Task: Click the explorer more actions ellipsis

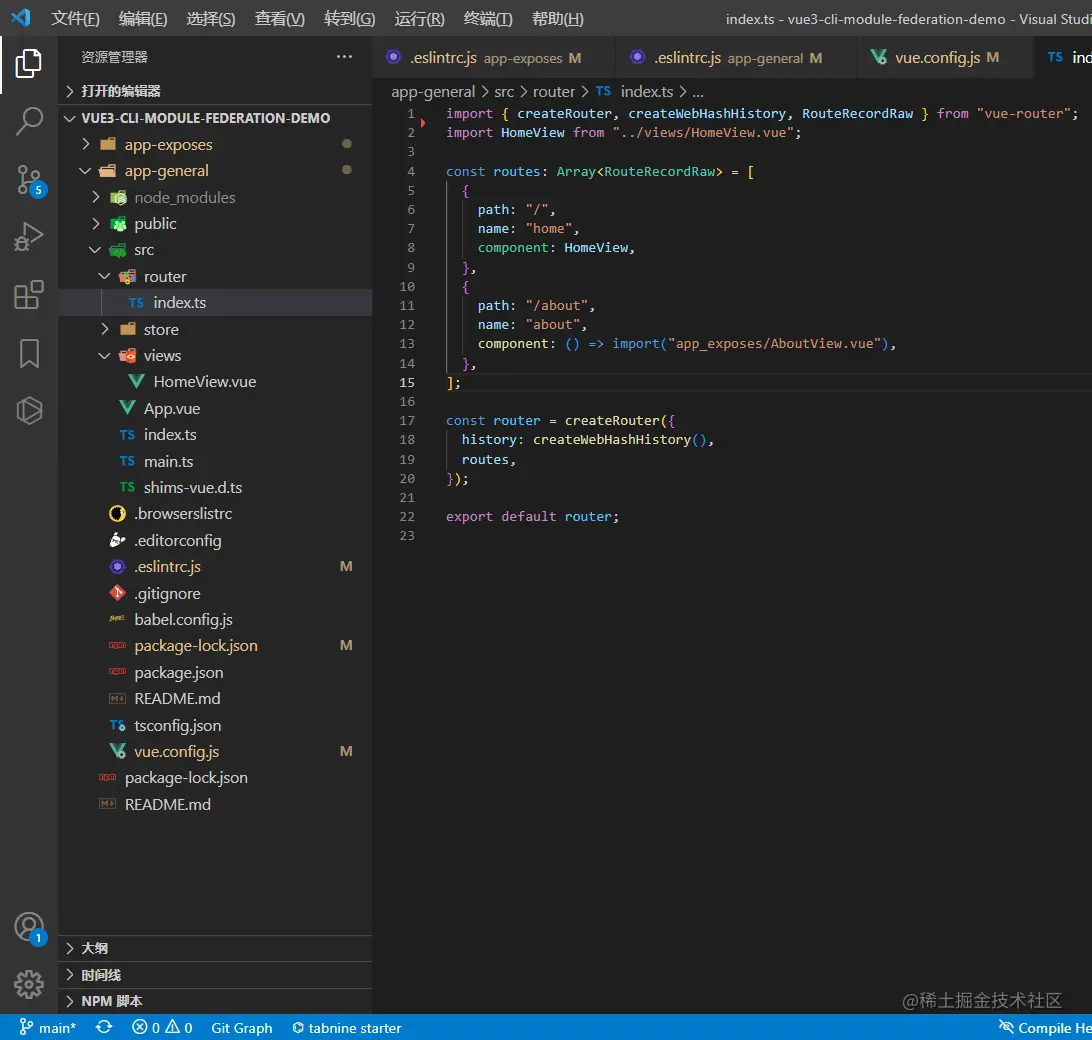Action: pyautogui.click(x=344, y=56)
